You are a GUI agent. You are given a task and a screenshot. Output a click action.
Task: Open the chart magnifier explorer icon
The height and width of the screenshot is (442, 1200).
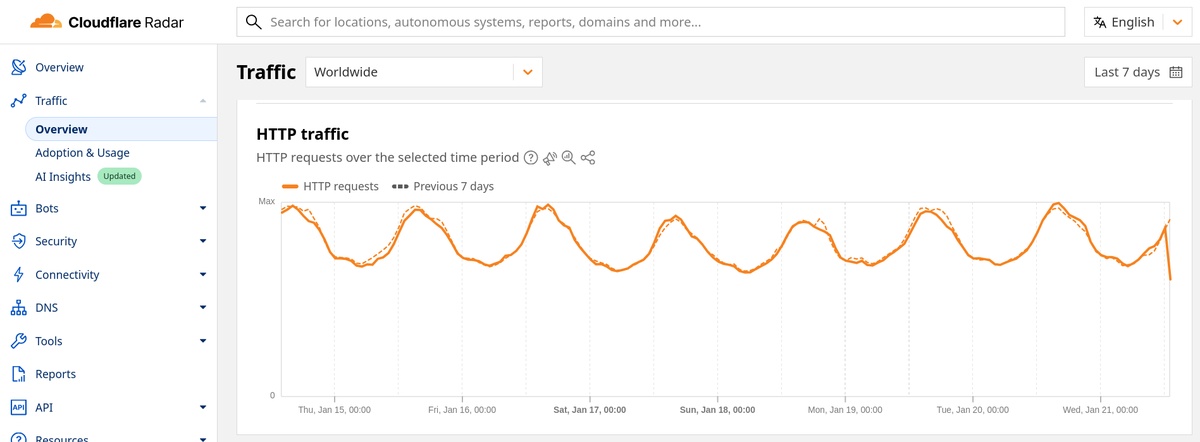568,158
